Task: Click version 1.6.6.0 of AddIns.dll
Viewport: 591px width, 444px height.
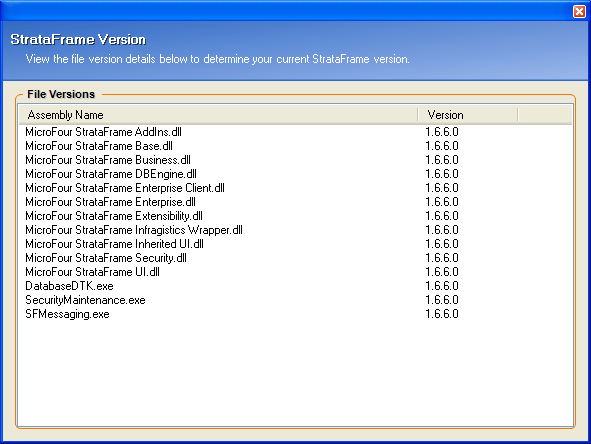Action: pyautogui.click(x=442, y=132)
